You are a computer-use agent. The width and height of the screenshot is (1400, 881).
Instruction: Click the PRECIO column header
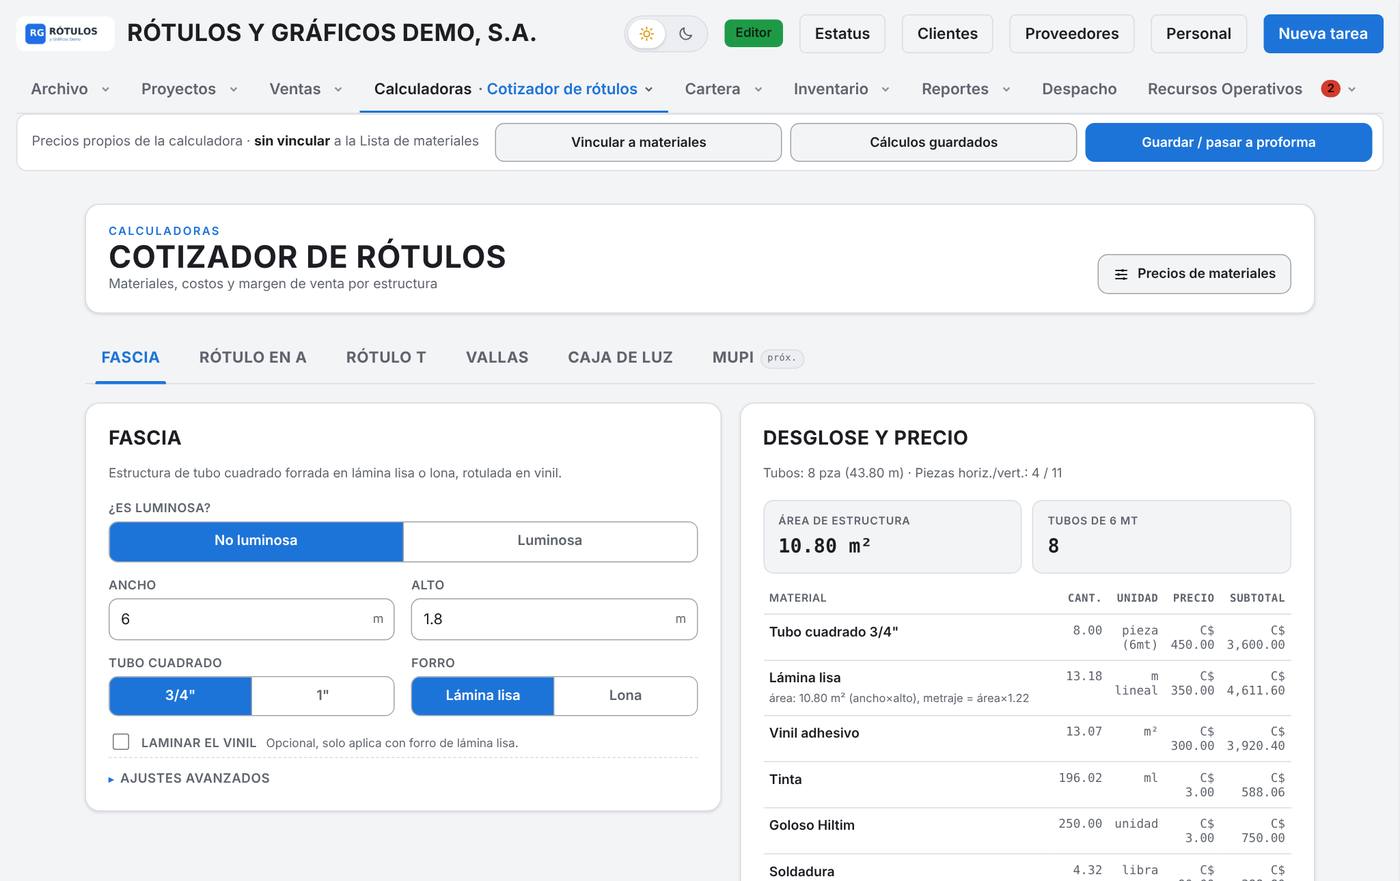click(x=1193, y=598)
